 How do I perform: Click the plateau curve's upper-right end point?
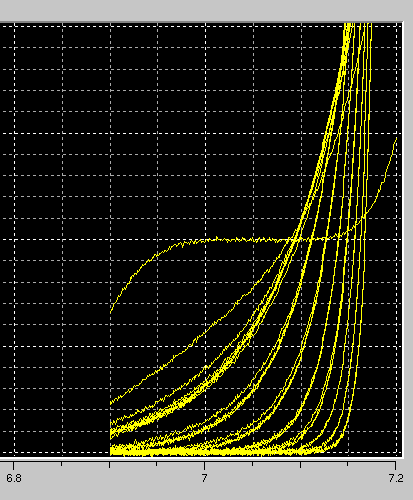(396, 138)
